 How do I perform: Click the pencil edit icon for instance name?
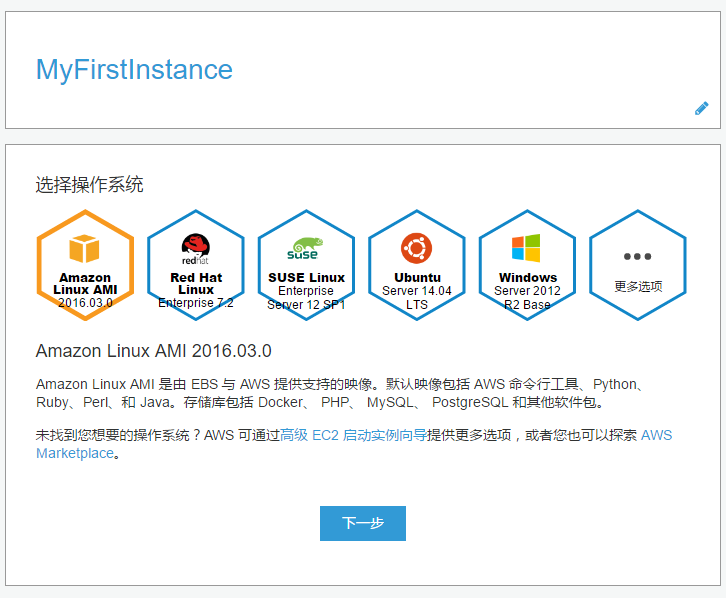701,108
